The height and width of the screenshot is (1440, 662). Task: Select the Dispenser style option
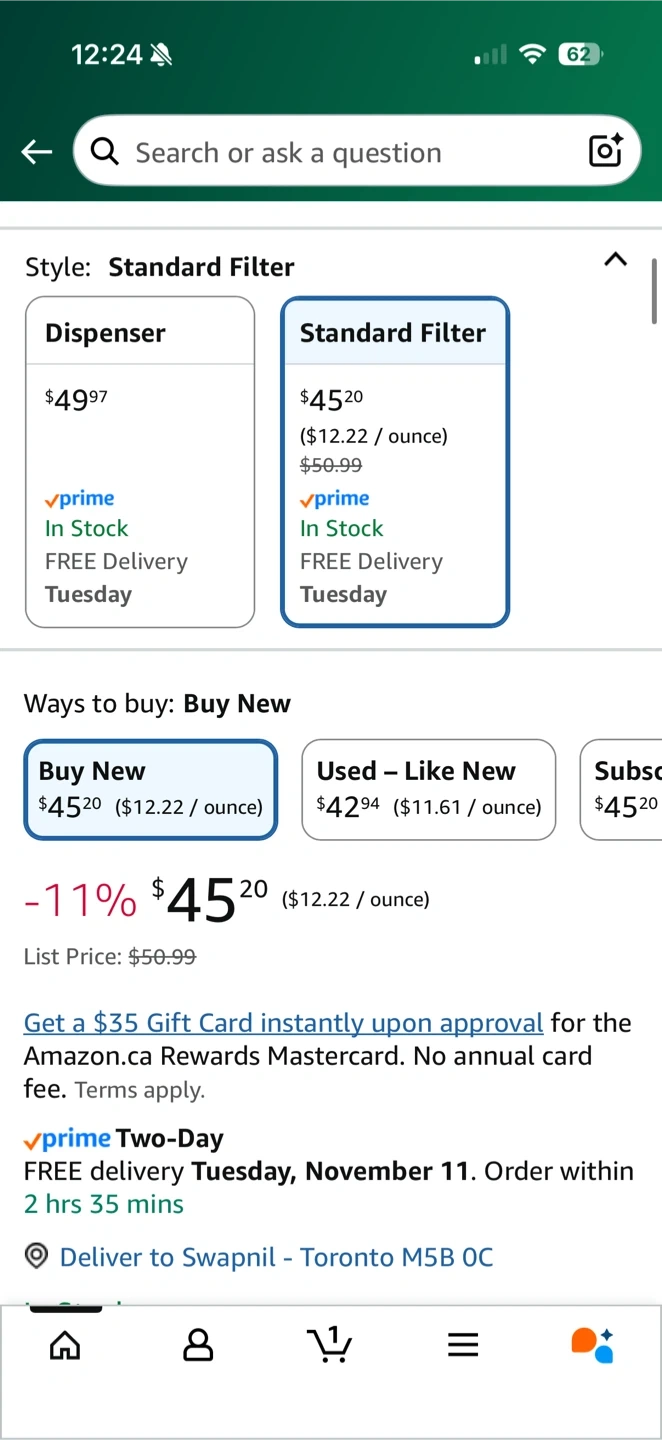coord(140,462)
